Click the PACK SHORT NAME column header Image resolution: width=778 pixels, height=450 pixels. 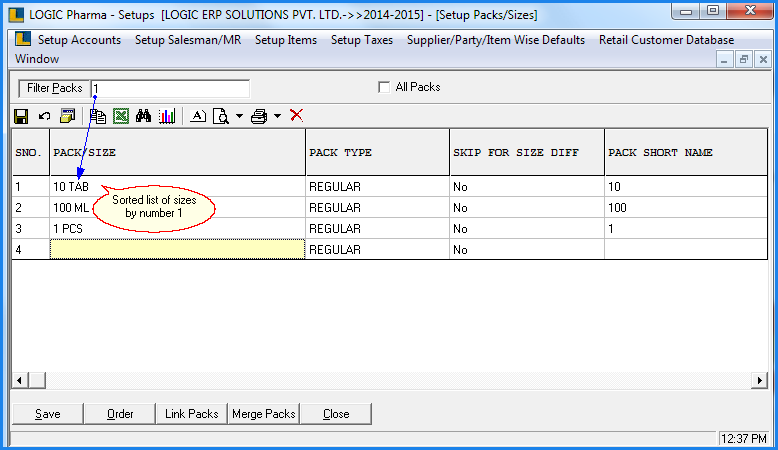click(686, 152)
